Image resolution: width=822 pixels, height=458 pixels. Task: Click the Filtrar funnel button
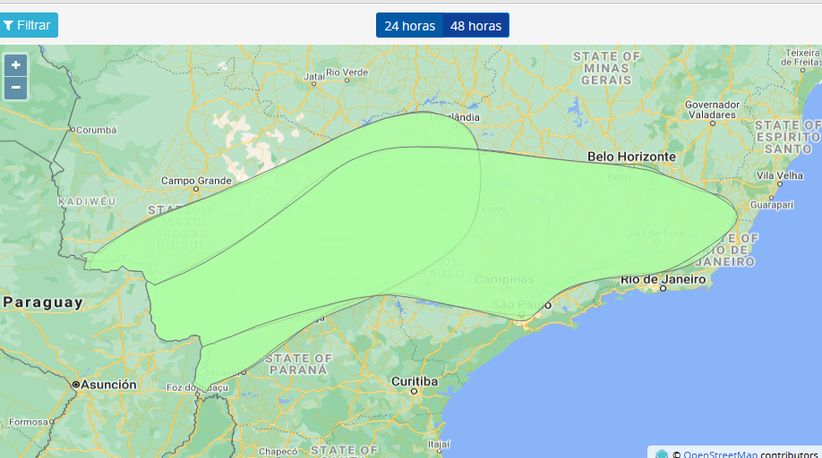tap(29, 25)
